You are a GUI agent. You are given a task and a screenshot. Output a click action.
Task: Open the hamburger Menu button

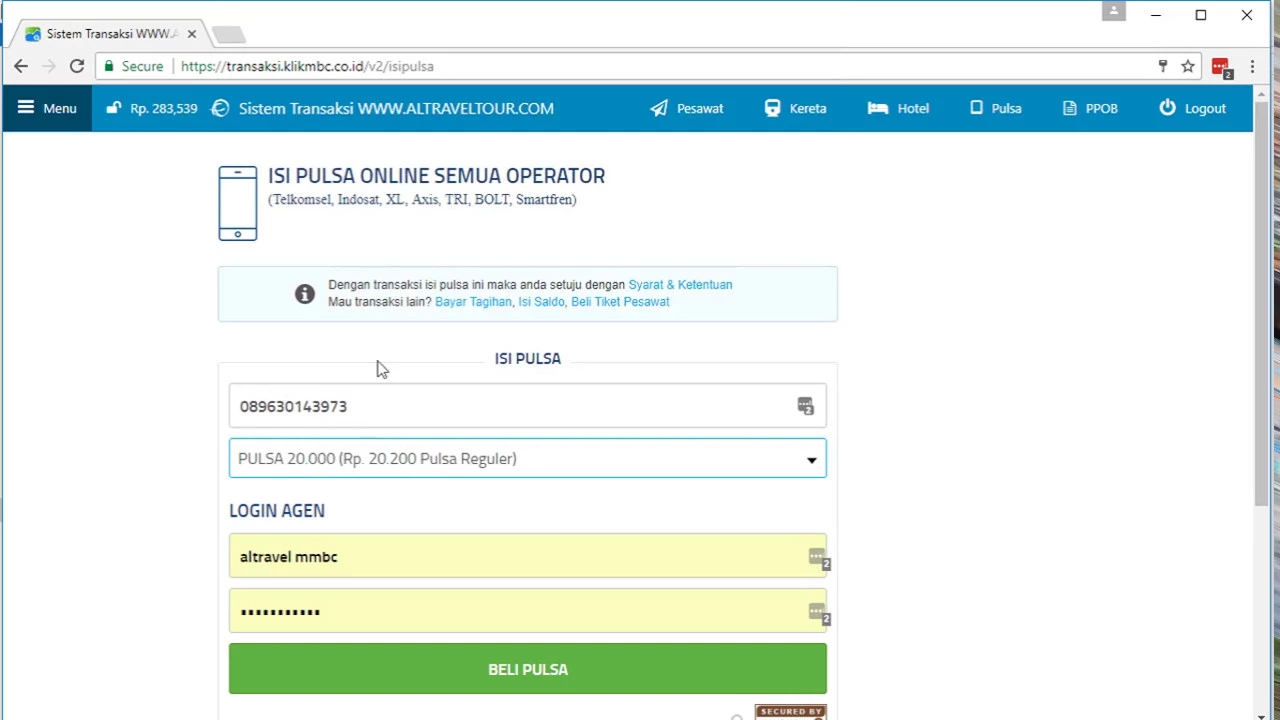47,108
